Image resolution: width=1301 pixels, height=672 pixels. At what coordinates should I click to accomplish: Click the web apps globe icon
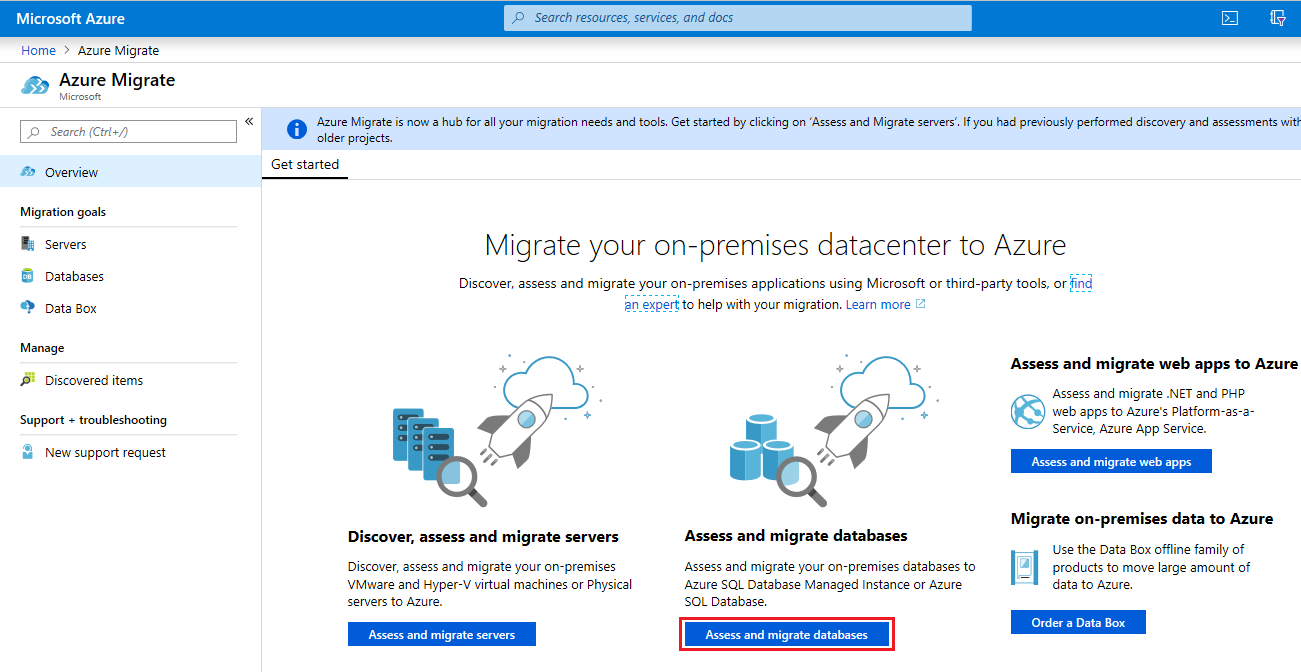click(x=1028, y=412)
